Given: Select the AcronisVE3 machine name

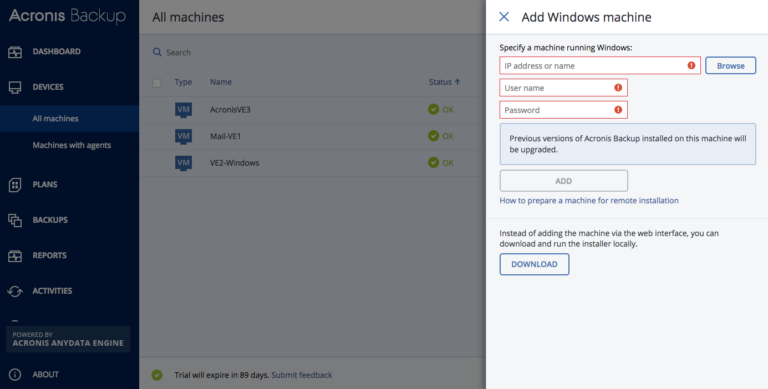Looking at the screenshot, I should point(230,109).
